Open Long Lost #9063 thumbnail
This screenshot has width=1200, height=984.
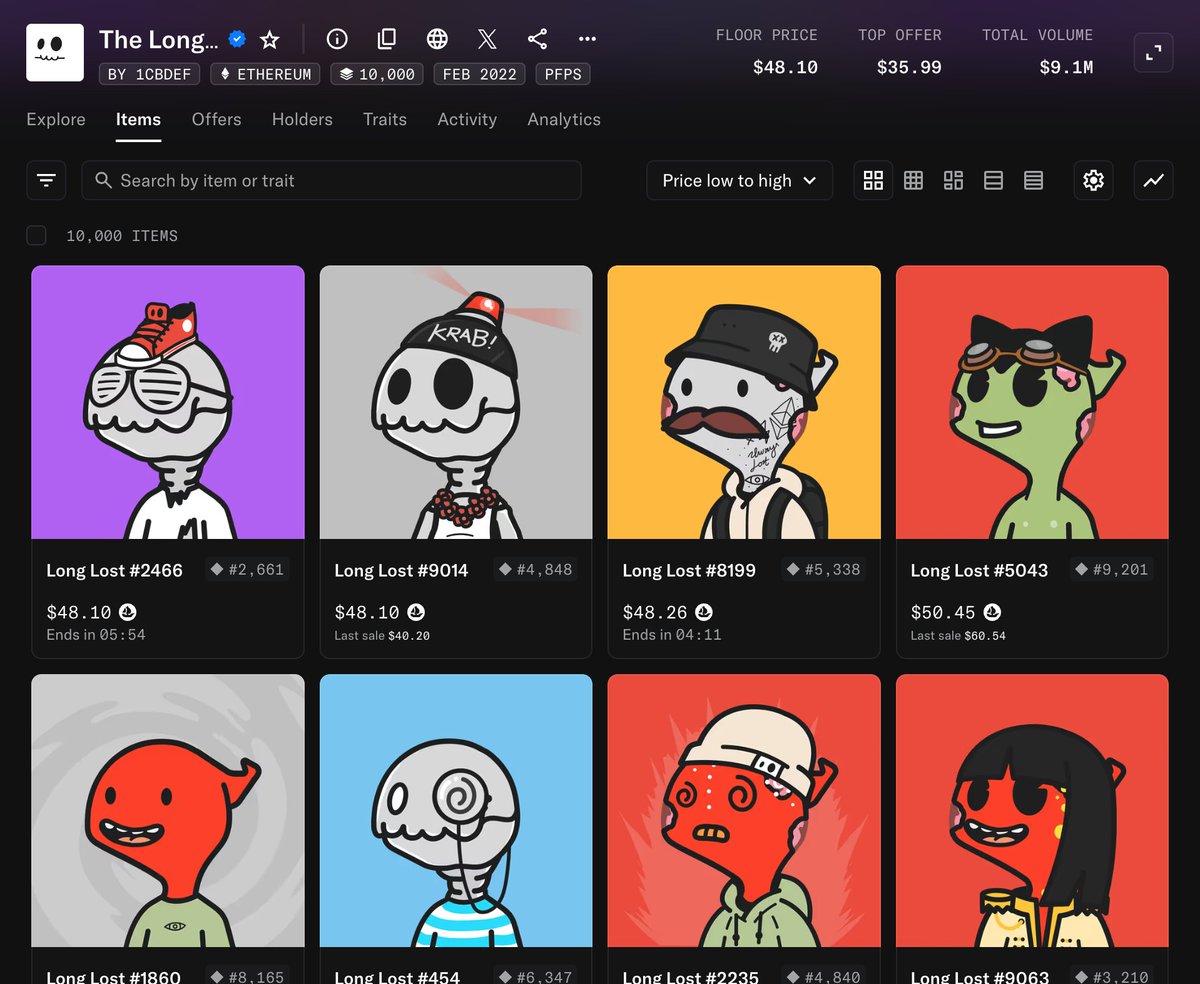pyautogui.click(x=1032, y=810)
